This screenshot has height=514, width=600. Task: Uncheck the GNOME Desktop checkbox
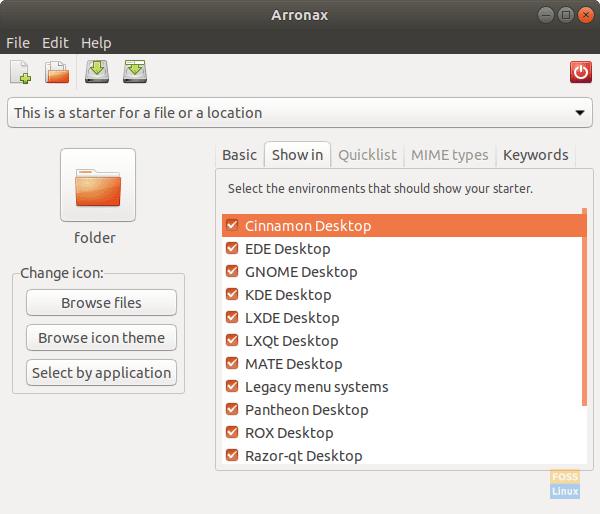232,271
